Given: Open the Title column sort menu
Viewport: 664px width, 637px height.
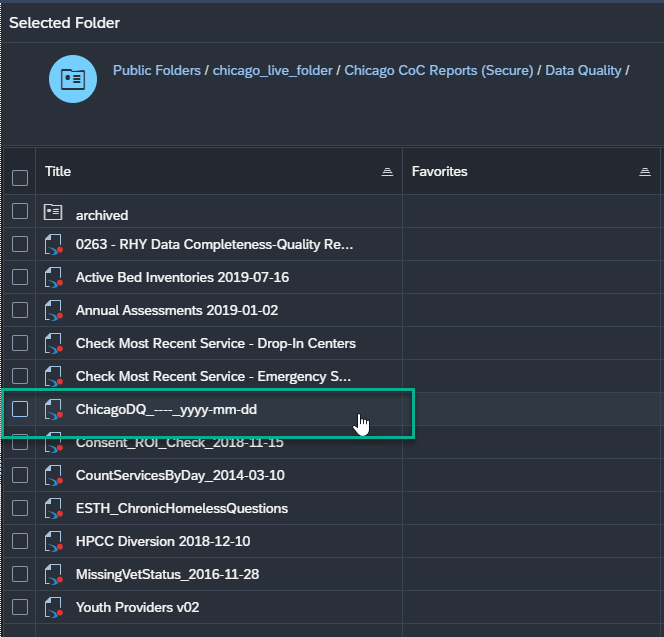Looking at the screenshot, I should [x=387, y=172].
